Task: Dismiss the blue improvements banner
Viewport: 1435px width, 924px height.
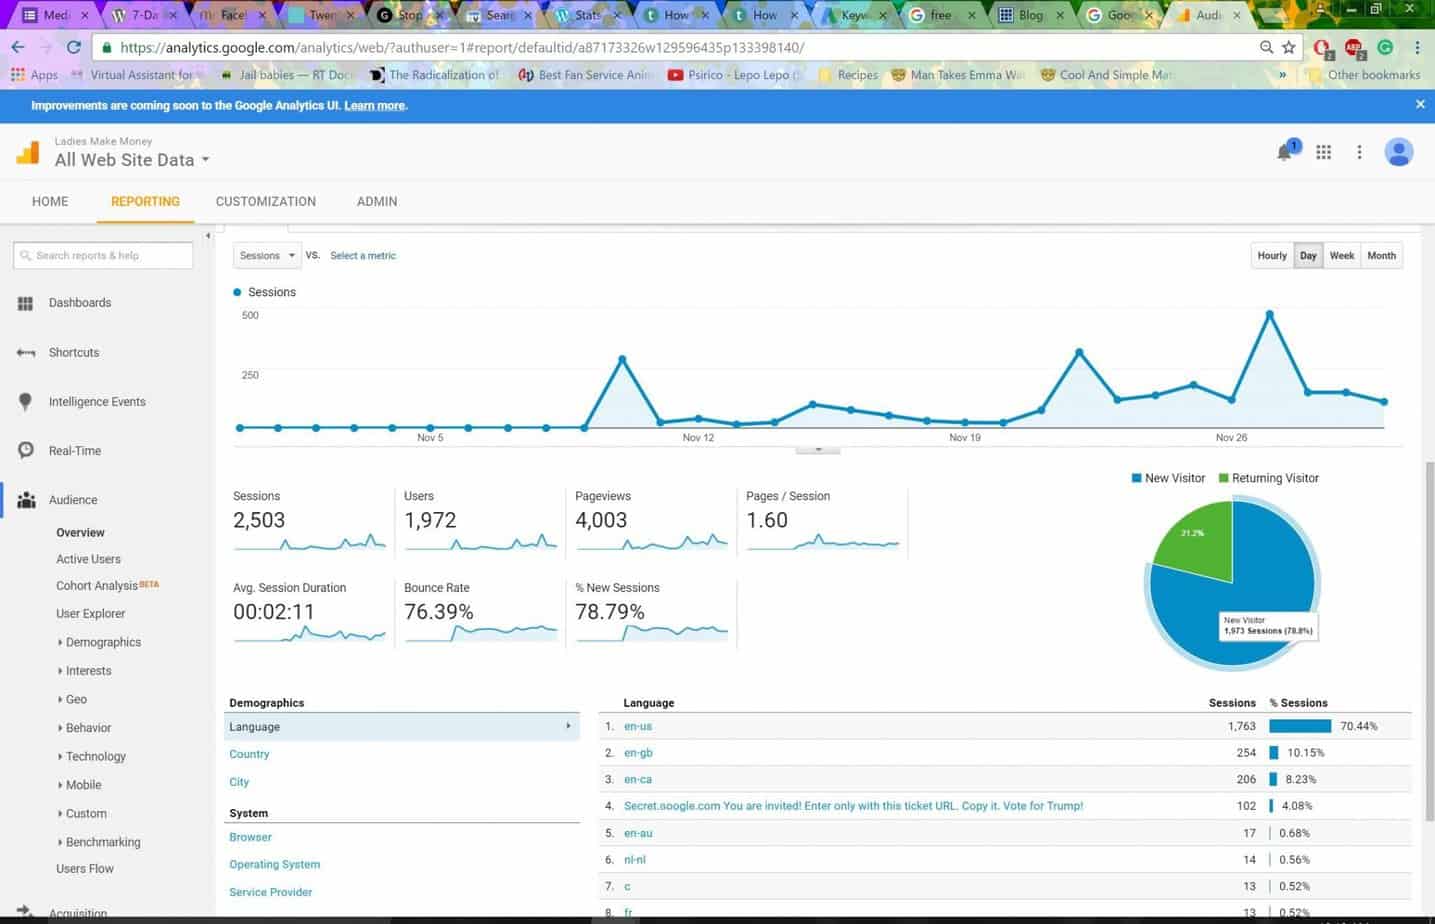Action: 1420,104
